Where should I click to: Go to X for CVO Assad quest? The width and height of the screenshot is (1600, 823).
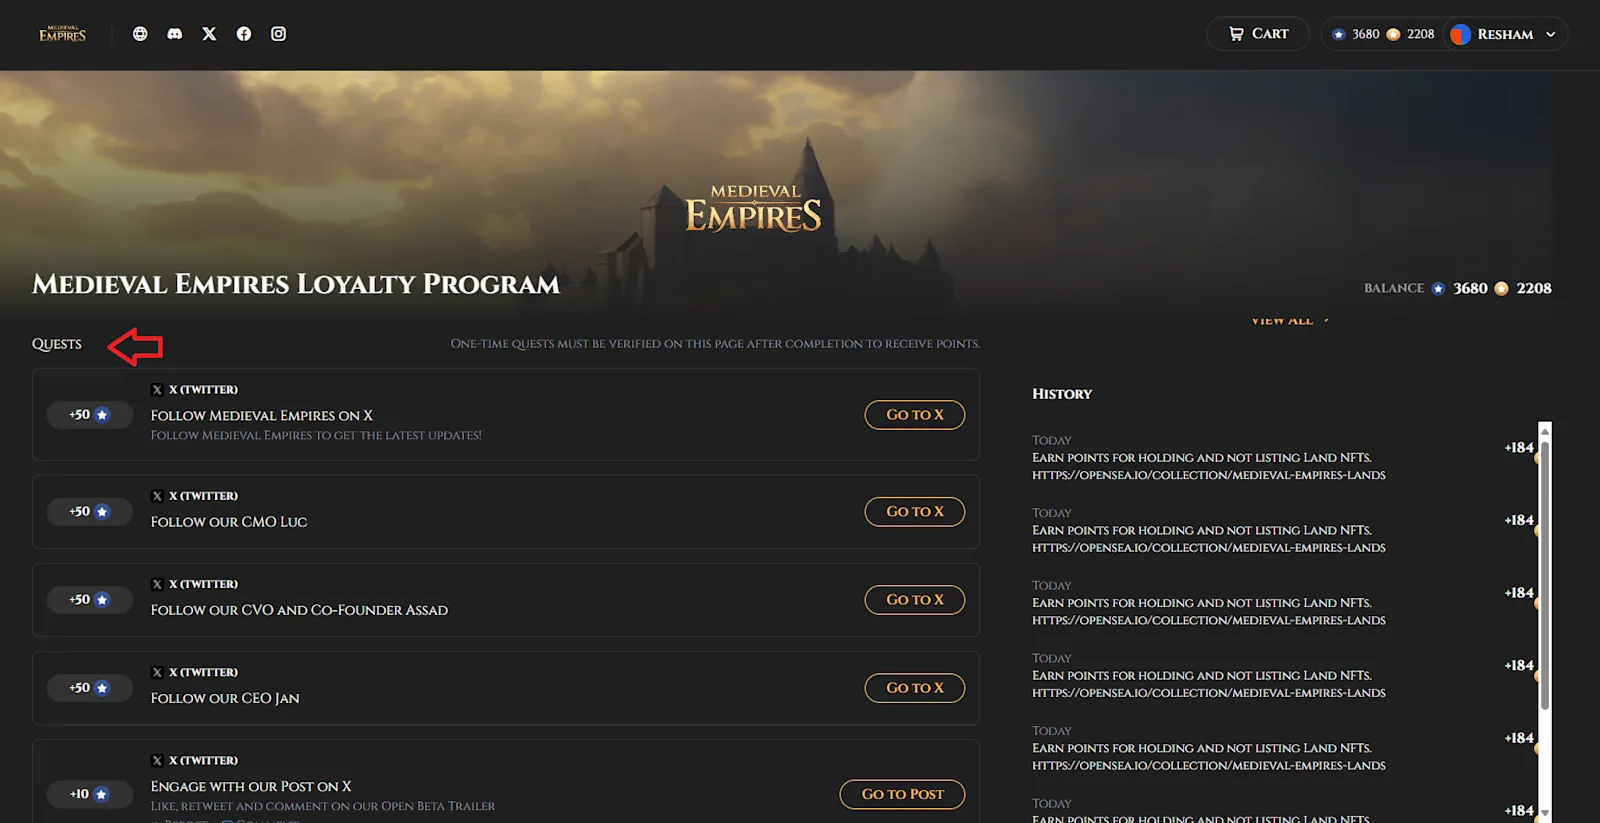click(x=915, y=600)
